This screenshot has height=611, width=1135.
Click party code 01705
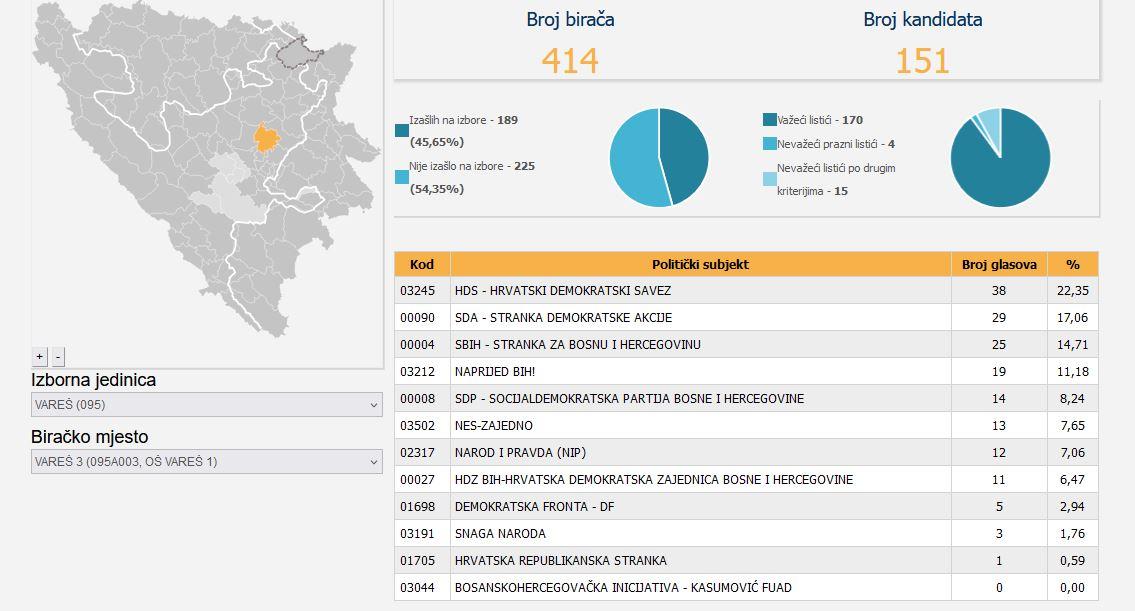[x=418, y=560]
